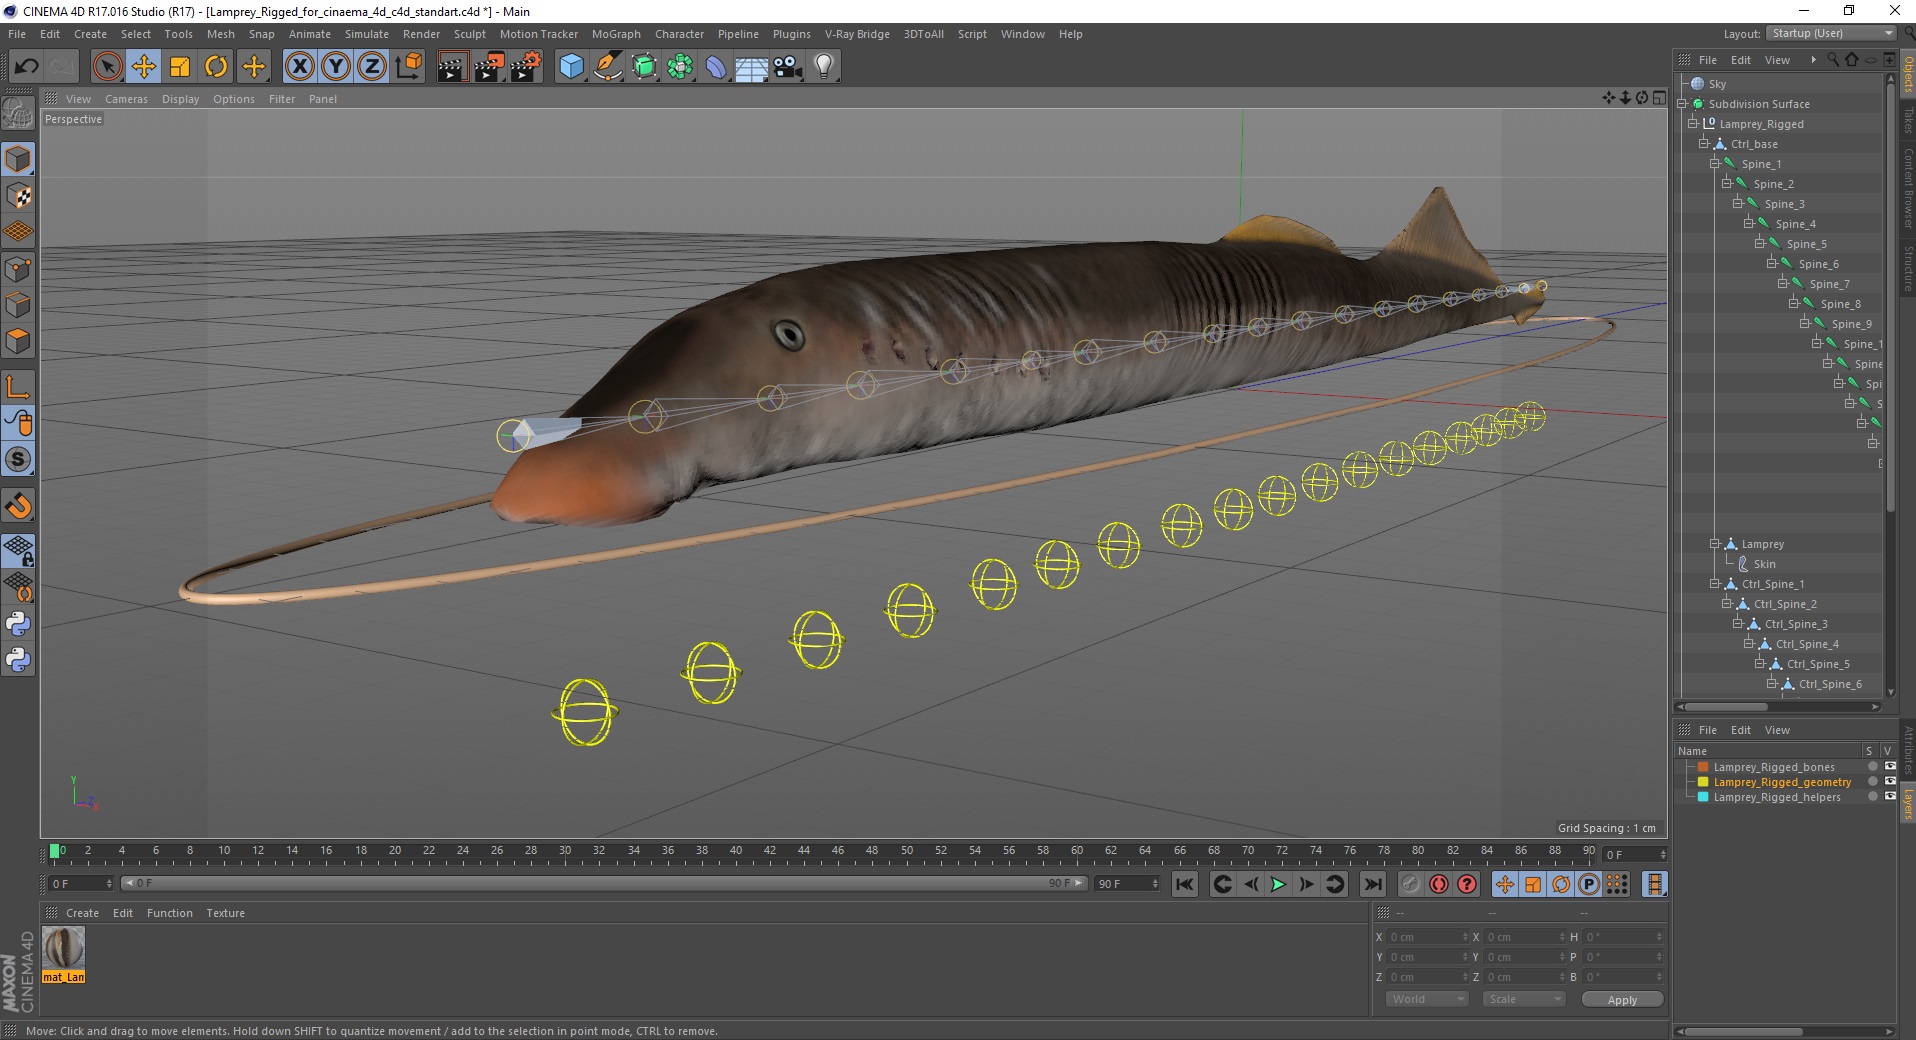Open the spline pen tool

(608, 67)
